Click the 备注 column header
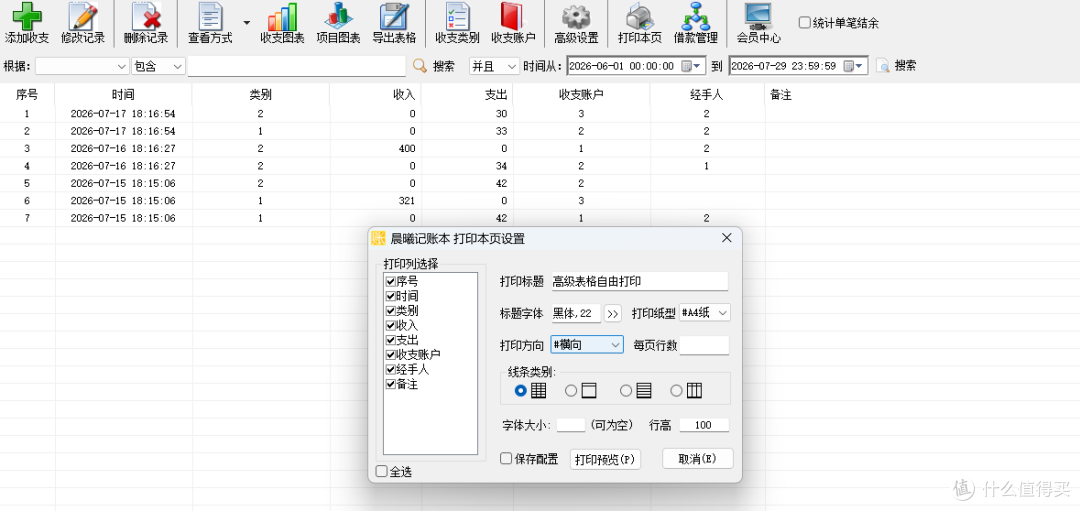Screen dimensions: 1080x511 (922, 95)
